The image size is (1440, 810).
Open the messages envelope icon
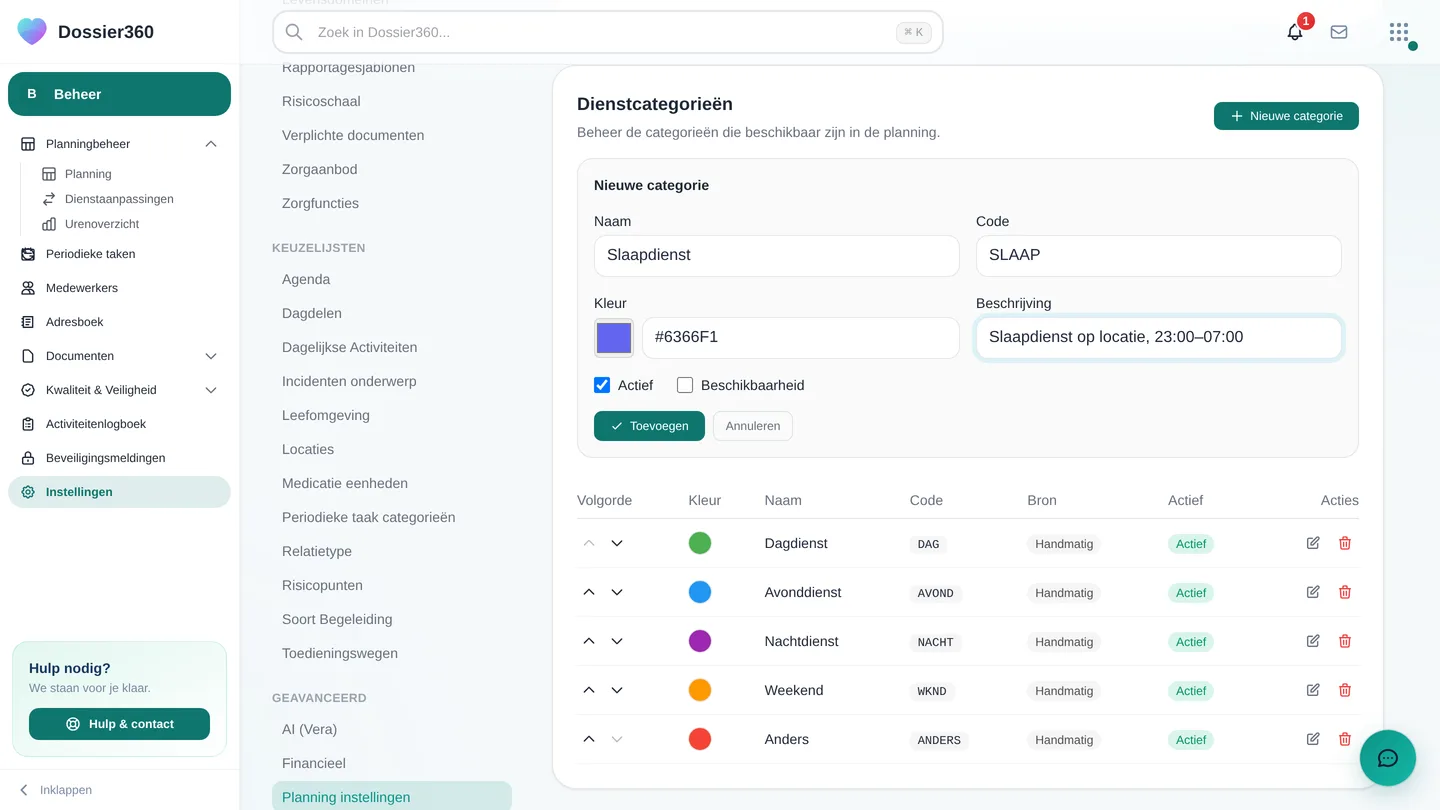1339,32
